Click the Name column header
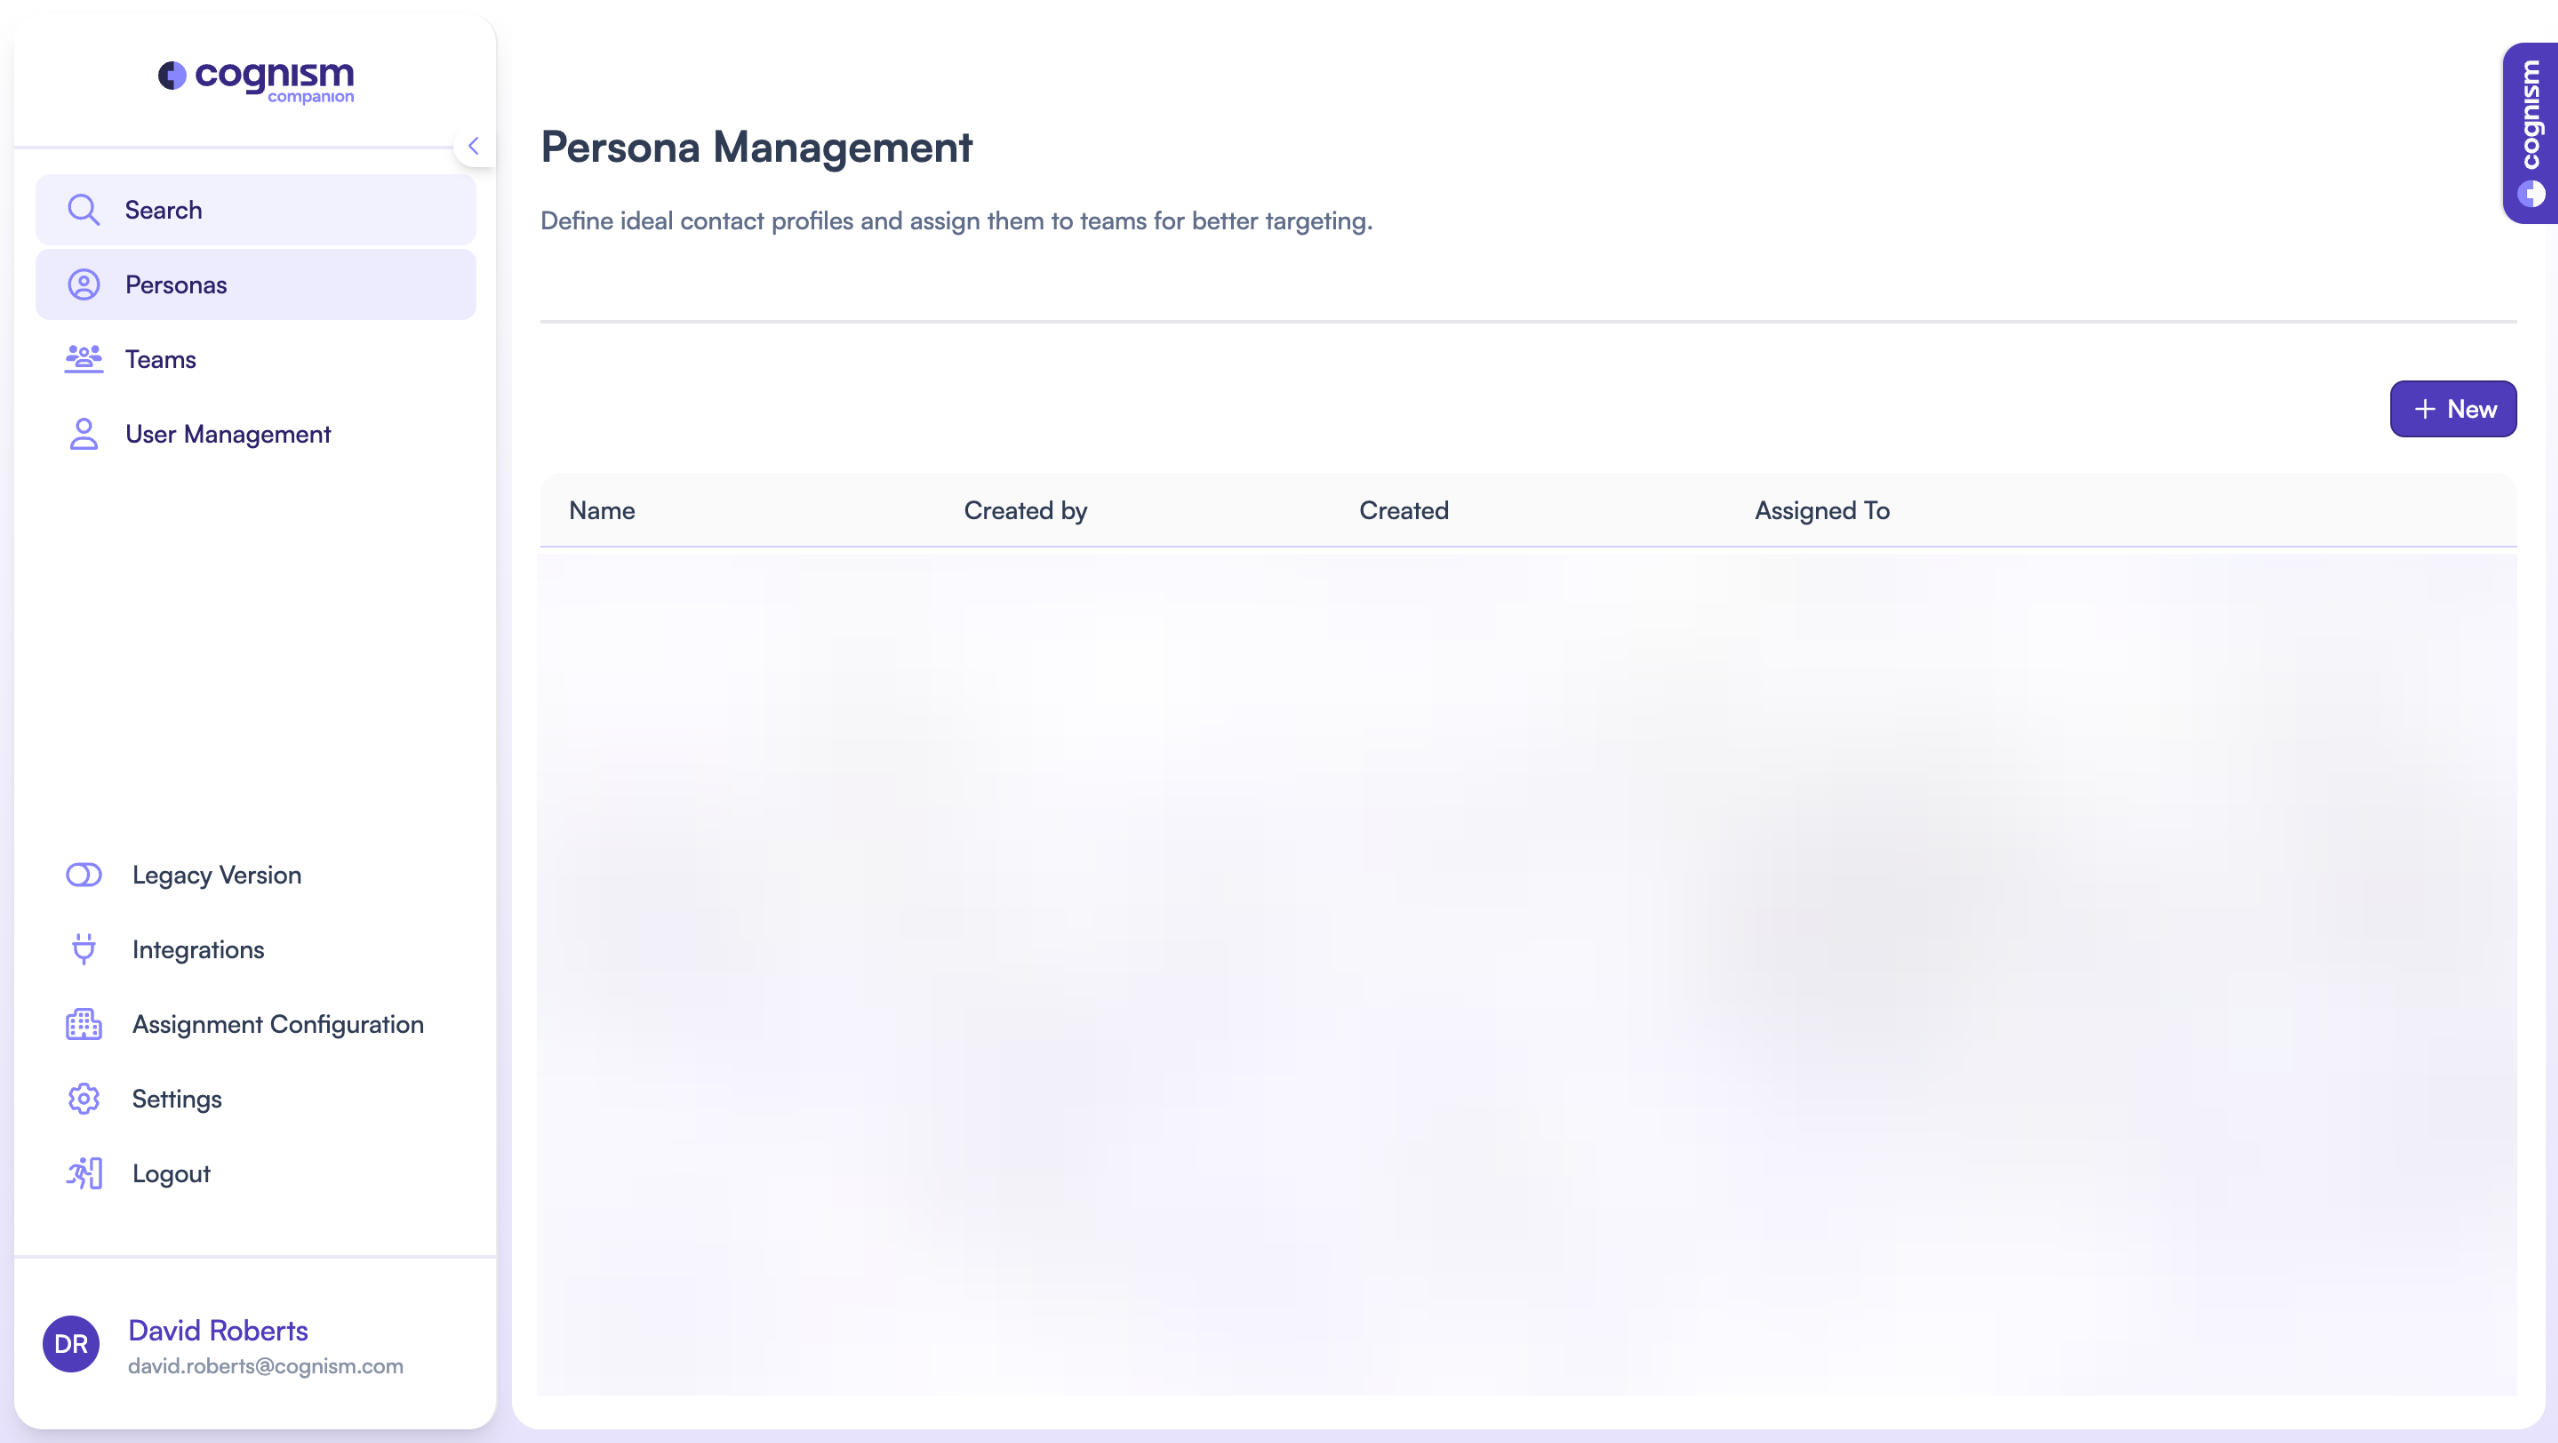 point(601,510)
